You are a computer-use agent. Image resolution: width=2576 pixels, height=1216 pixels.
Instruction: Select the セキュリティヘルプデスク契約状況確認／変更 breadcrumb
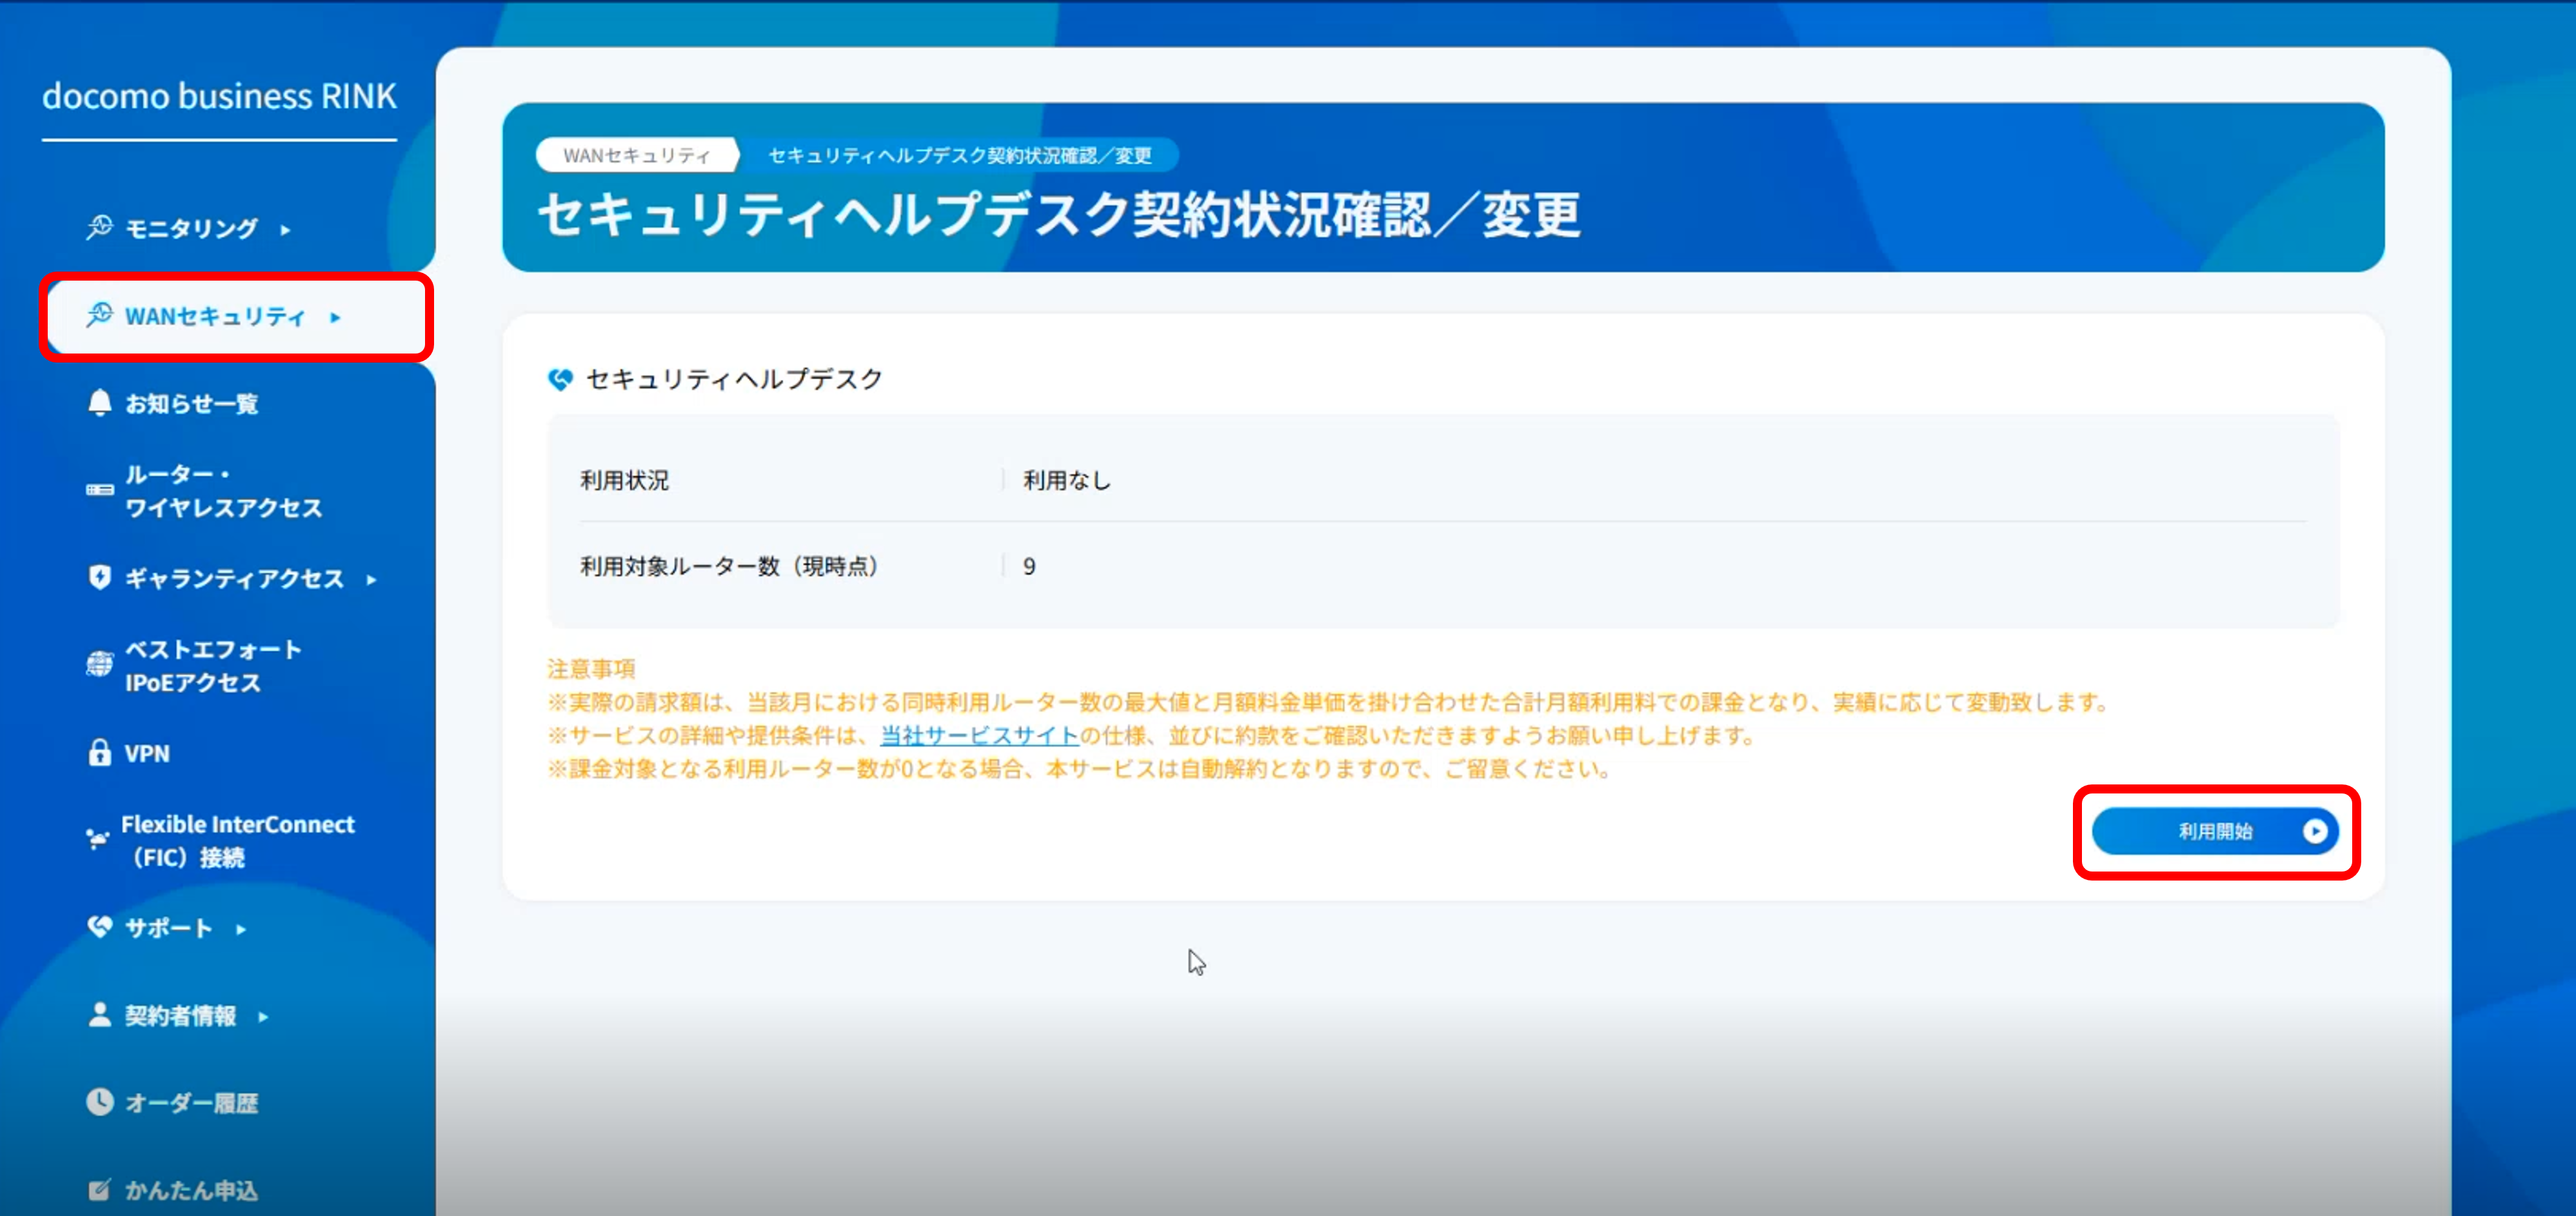pos(957,156)
